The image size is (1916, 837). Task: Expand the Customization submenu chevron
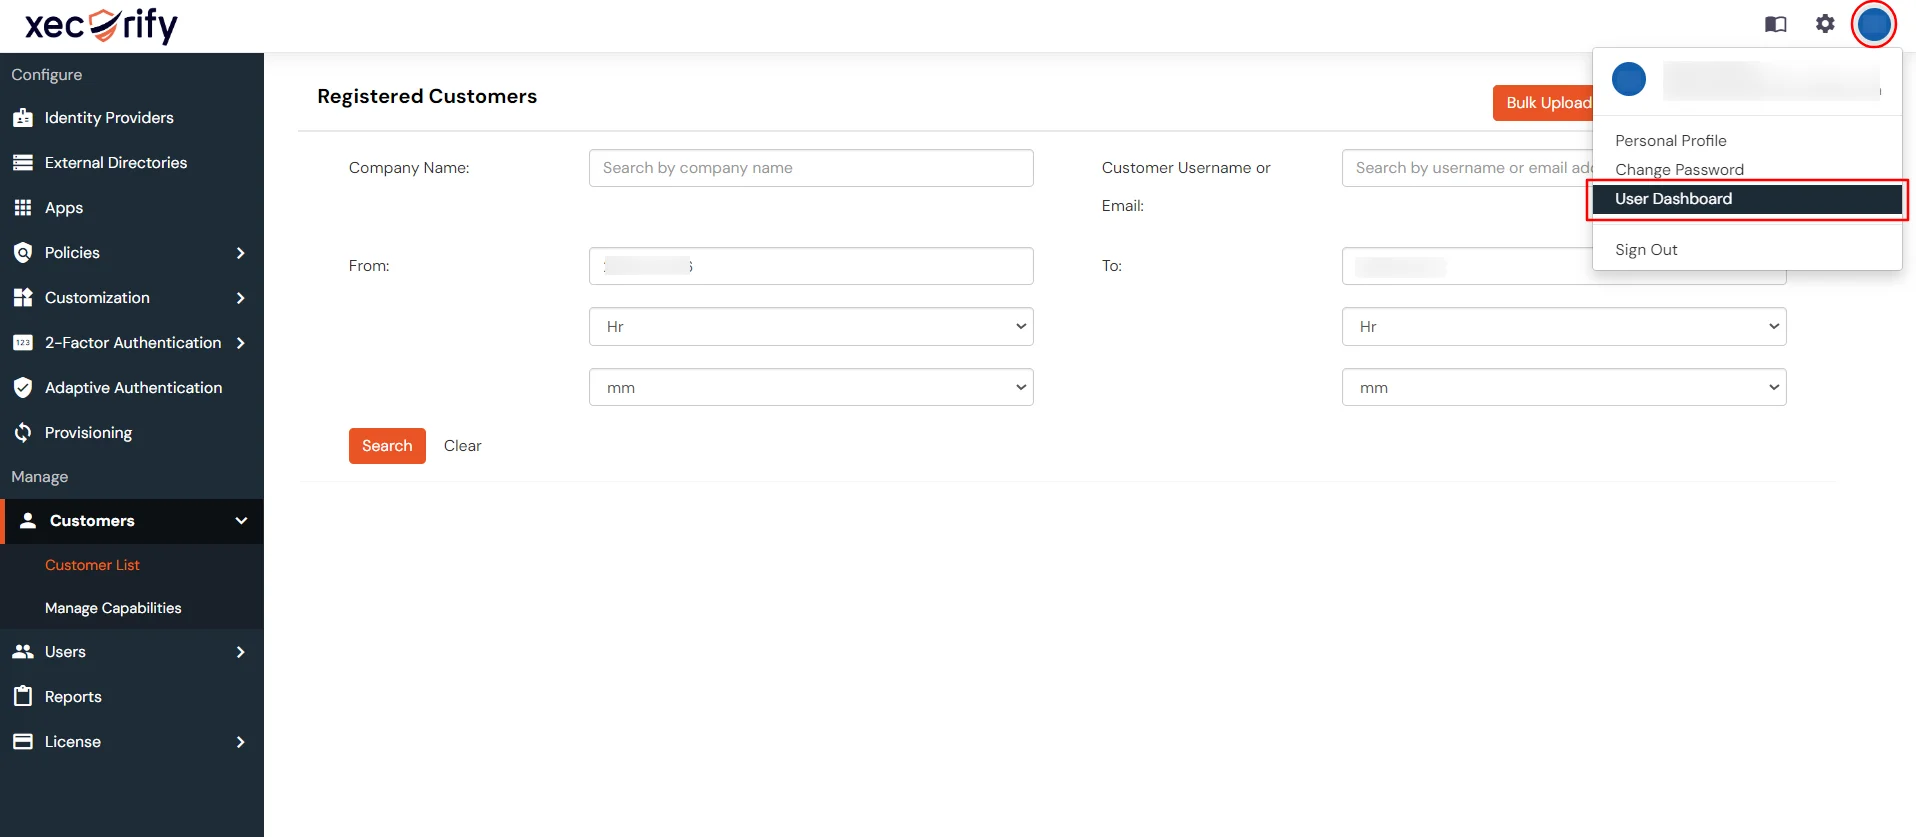coord(240,298)
